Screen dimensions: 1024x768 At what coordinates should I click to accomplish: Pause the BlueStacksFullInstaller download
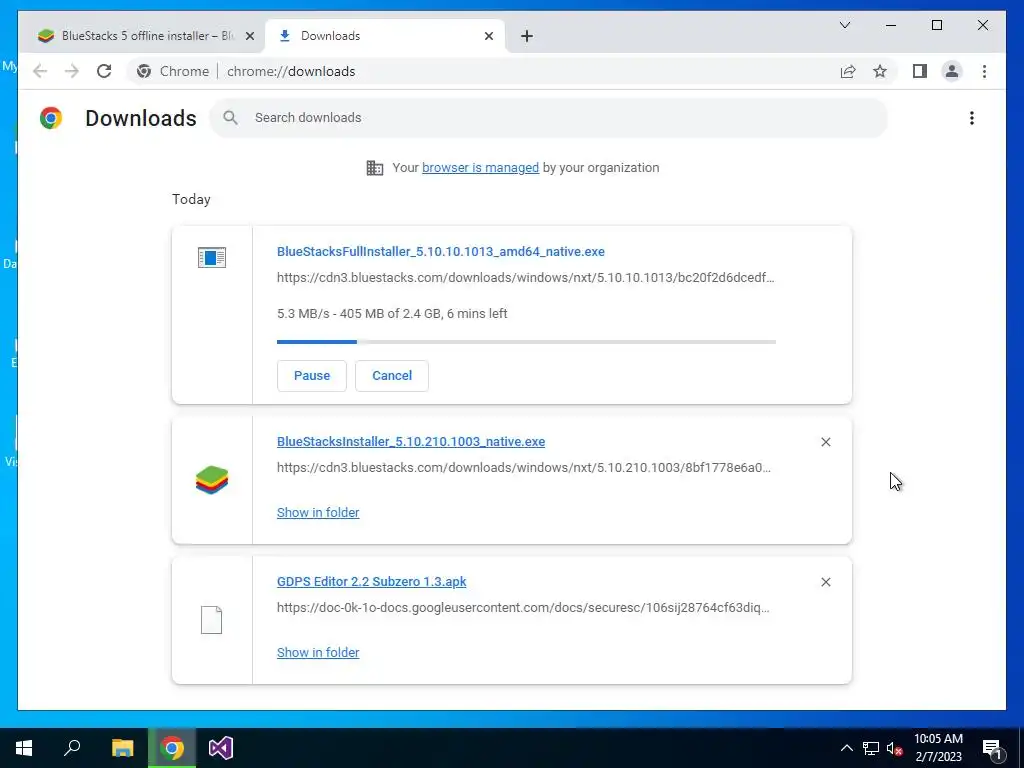(312, 376)
